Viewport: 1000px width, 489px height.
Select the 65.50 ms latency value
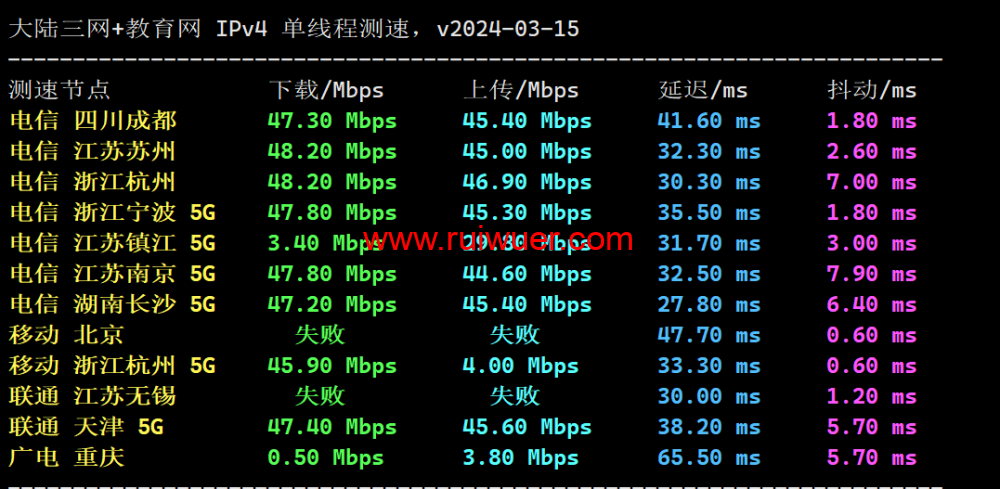click(709, 458)
